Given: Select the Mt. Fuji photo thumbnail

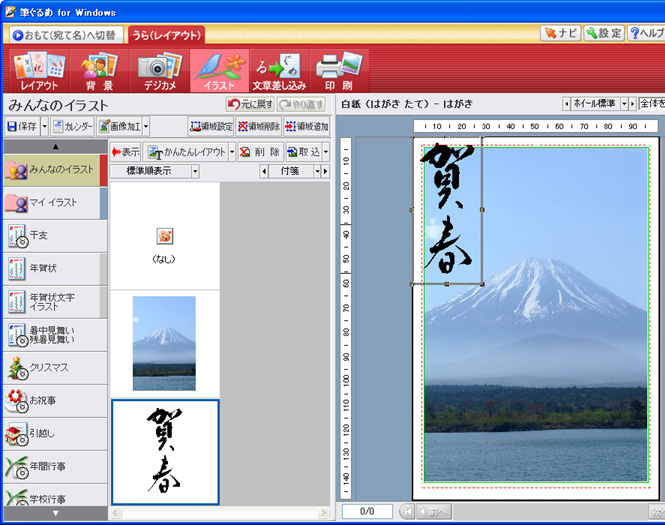Looking at the screenshot, I should (x=164, y=343).
